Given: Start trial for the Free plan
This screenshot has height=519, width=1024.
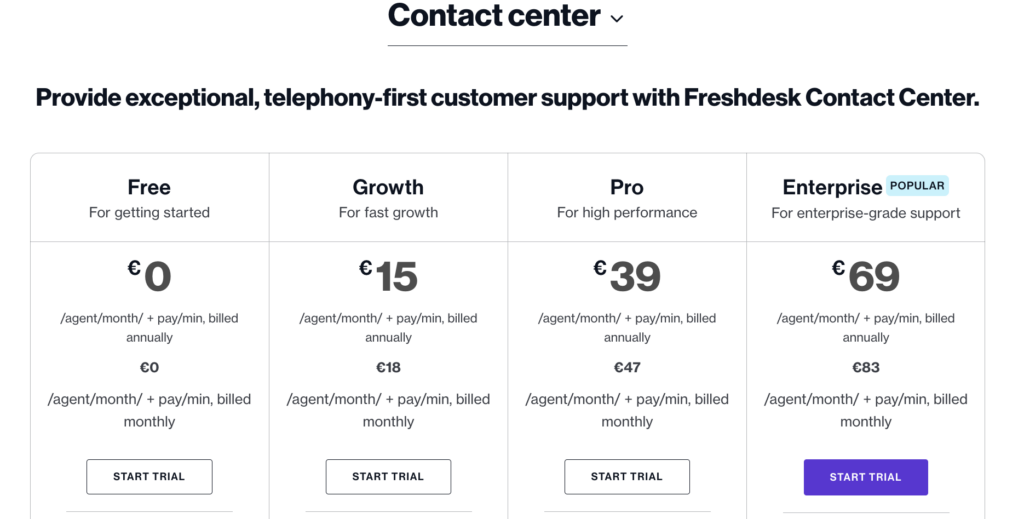Looking at the screenshot, I should point(149,477).
